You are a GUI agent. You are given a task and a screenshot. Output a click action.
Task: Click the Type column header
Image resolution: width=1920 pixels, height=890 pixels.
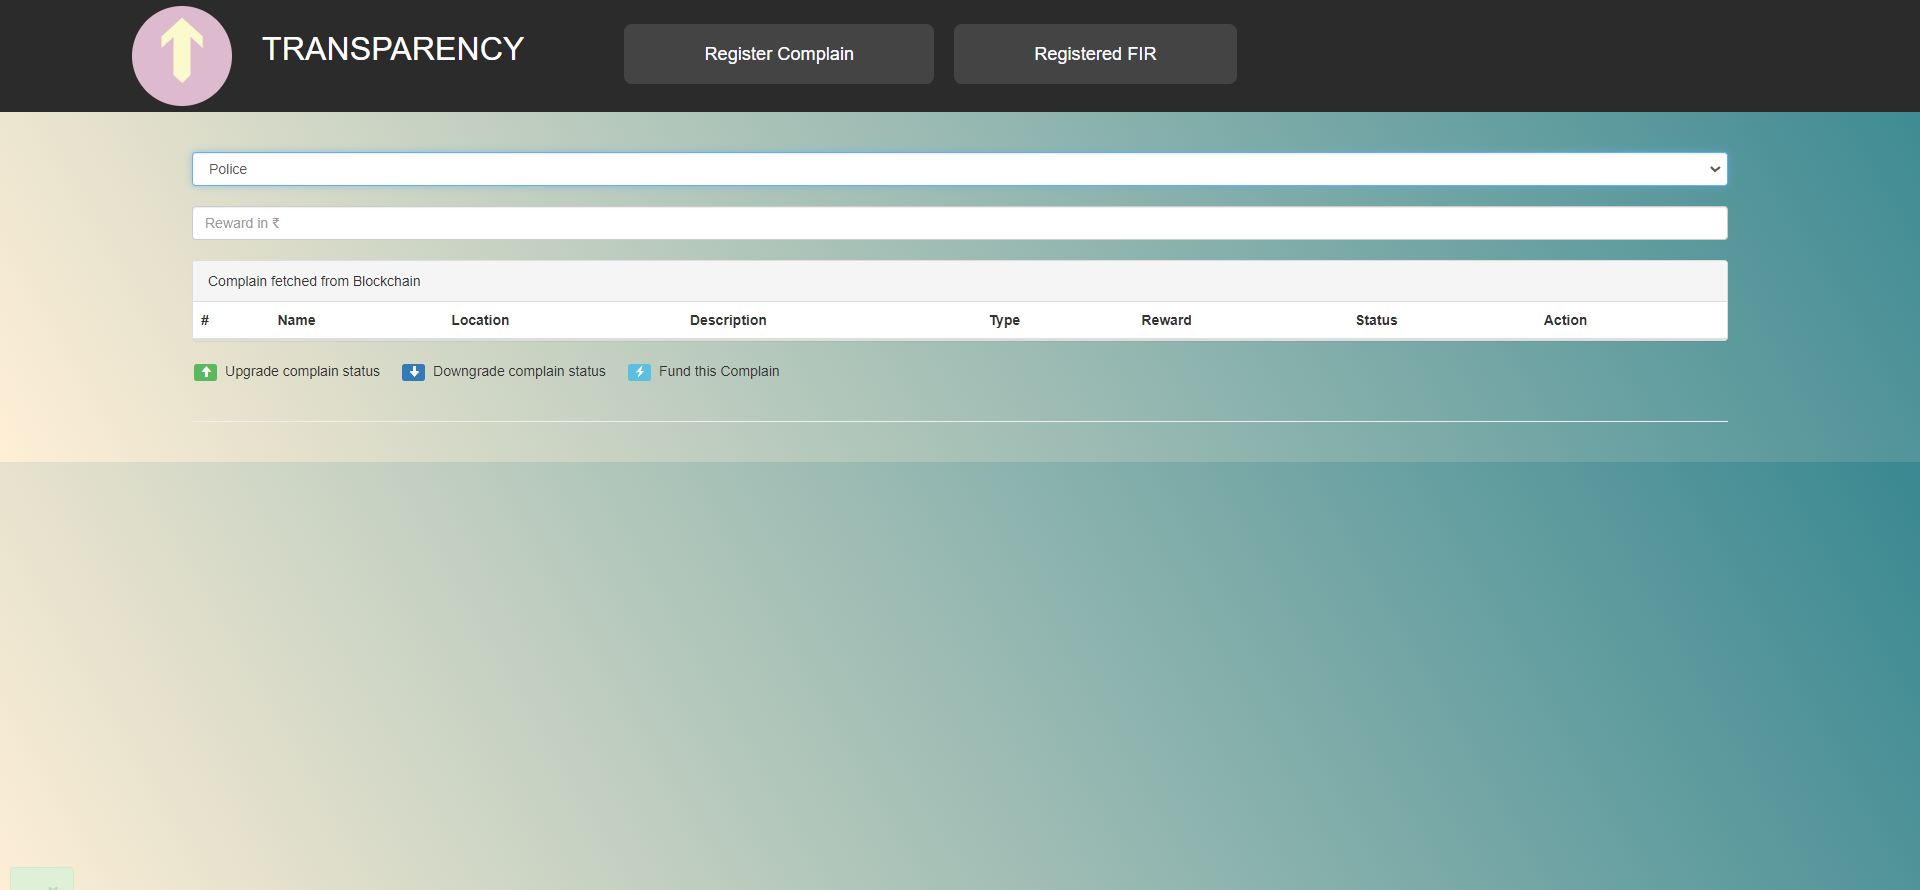(x=1005, y=320)
